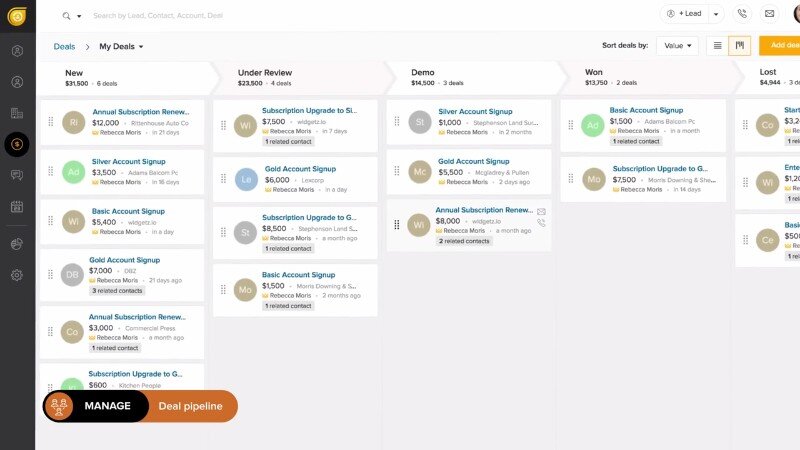Image resolution: width=800 pixels, height=450 pixels.
Task: Open the Accounts building icon in sidebar
Action: (17, 113)
